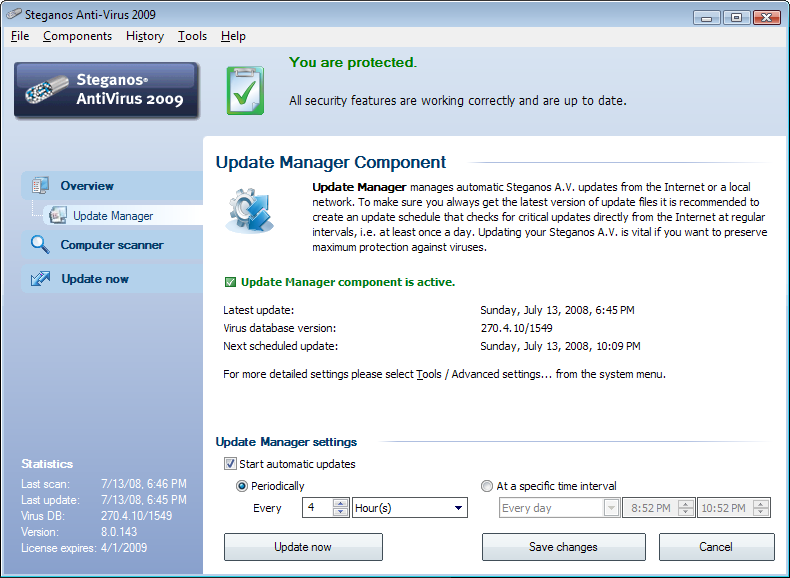This screenshot has height=578, width=790.
Task: Click the Update now button
Action: pos(303,547)
